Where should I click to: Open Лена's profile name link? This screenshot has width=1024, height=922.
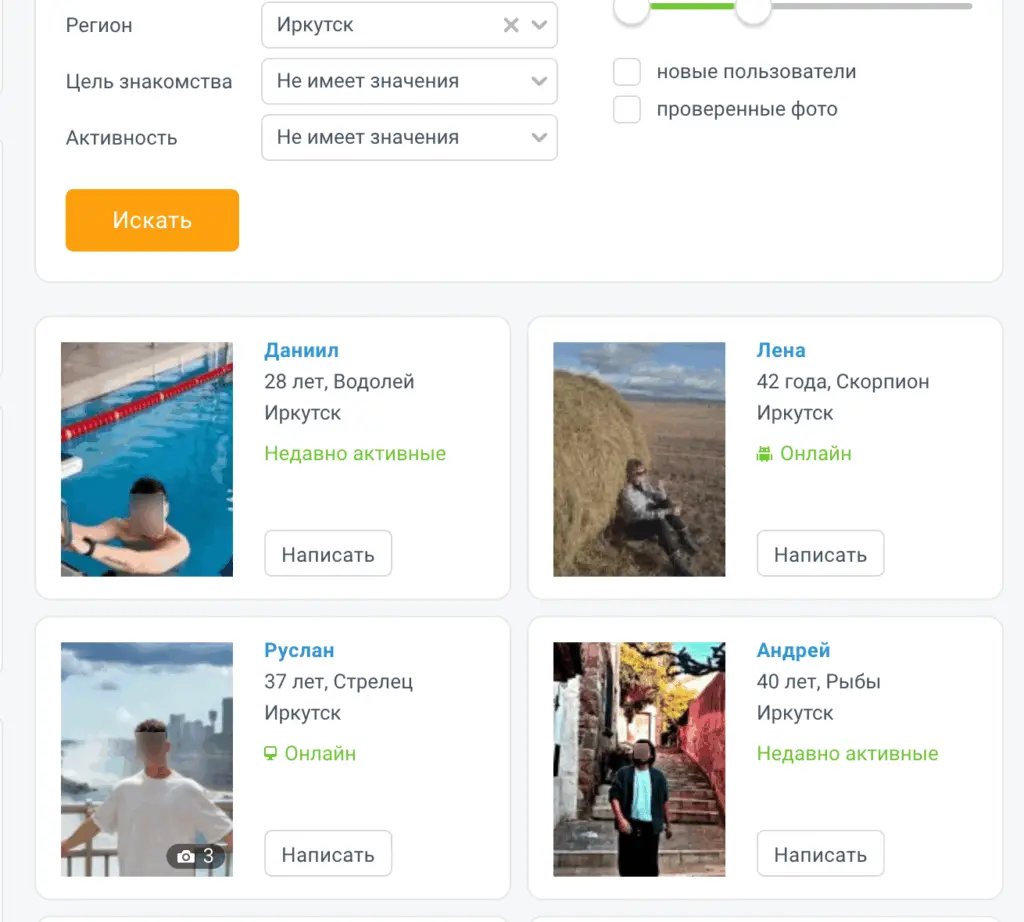click(781, 351)
